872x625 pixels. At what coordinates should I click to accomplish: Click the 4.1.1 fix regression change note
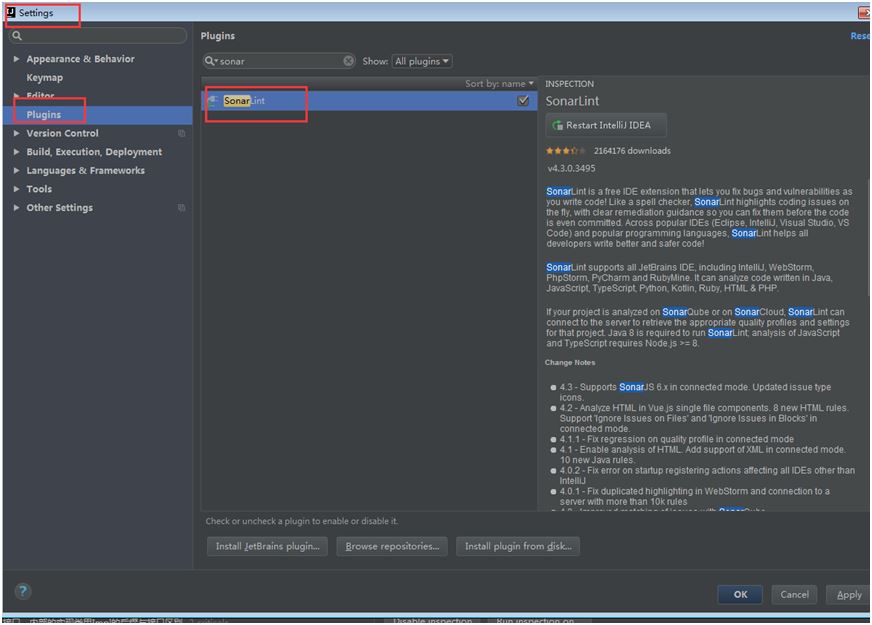pyautogui.click(x=676, y=439)
